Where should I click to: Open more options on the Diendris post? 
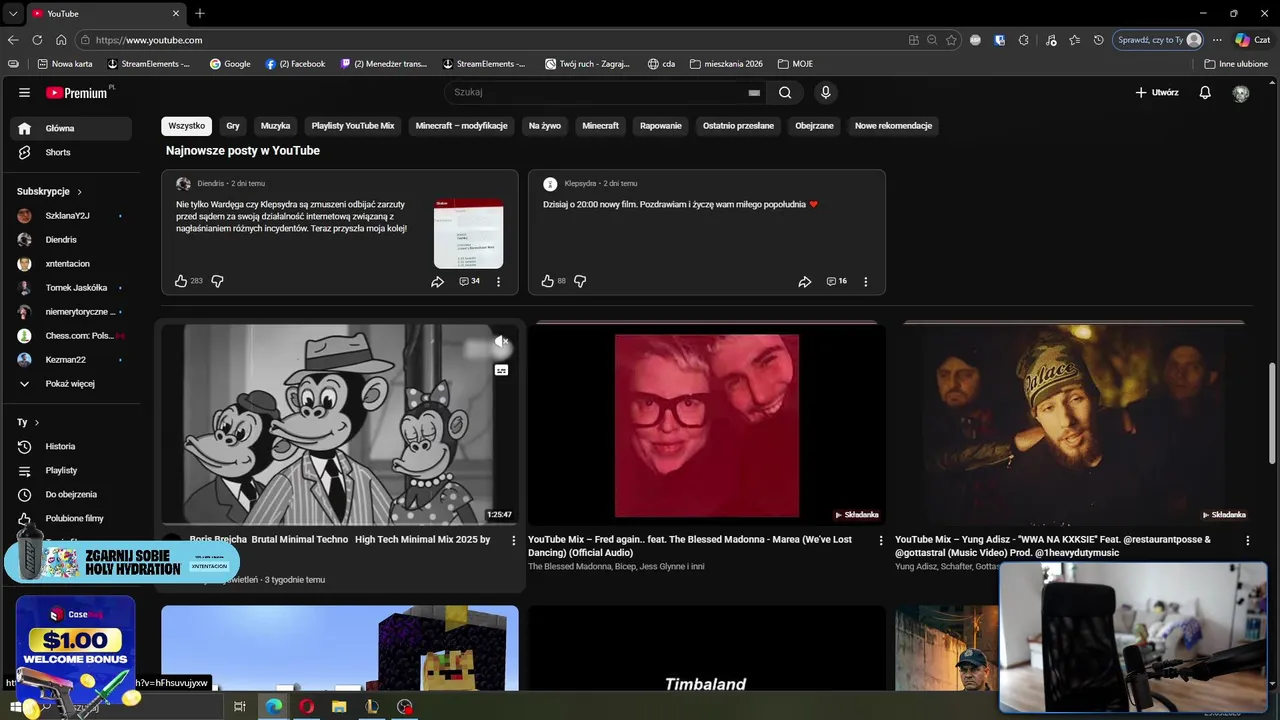(498, 282)
